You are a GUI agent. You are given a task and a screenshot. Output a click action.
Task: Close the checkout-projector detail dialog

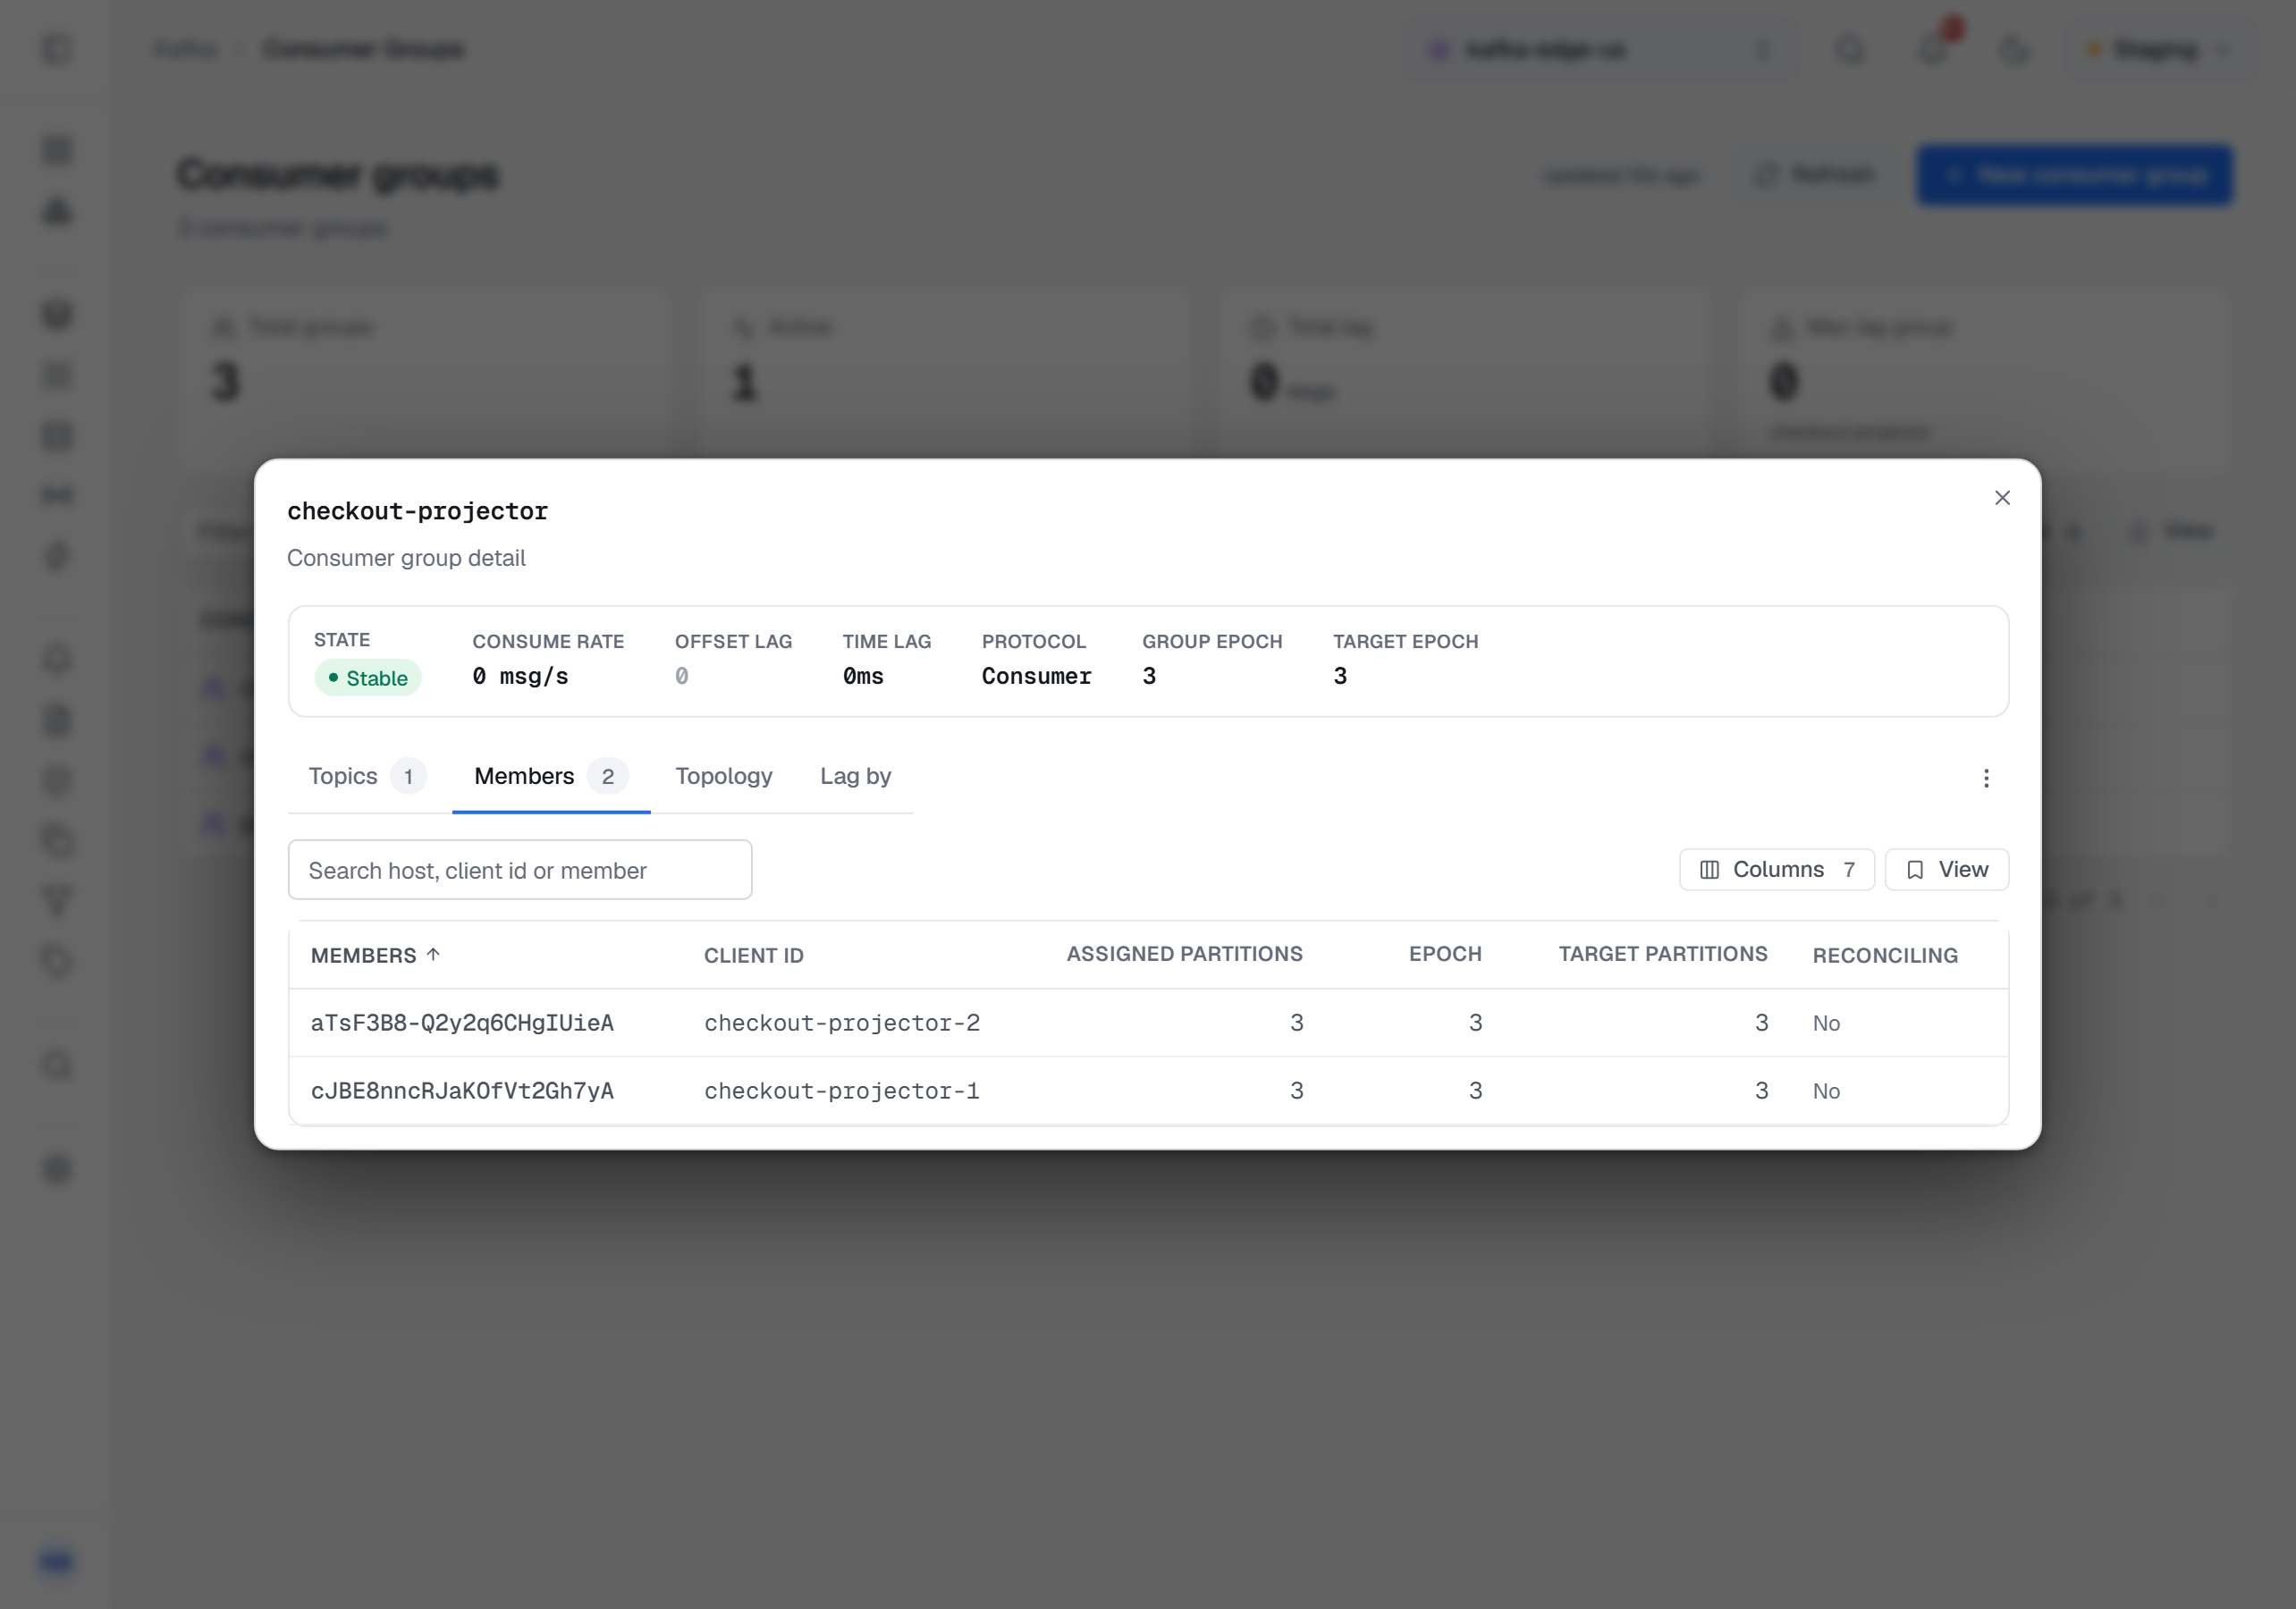[x=2002, y=498]
